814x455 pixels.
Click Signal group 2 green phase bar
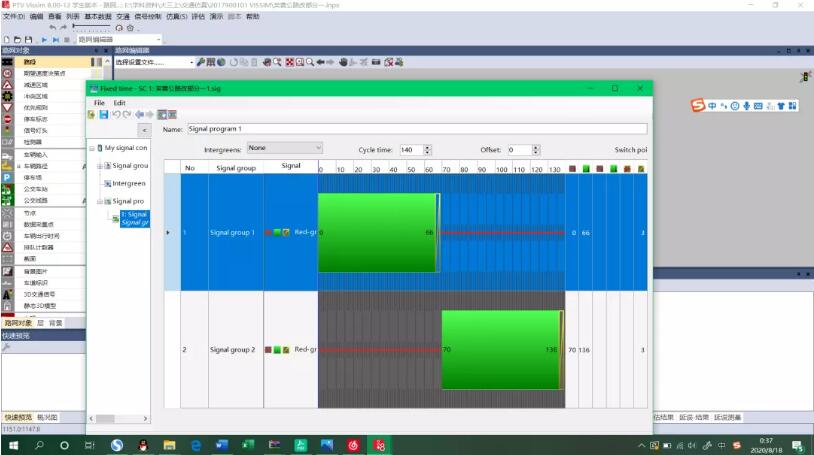[x=501, y=350]
